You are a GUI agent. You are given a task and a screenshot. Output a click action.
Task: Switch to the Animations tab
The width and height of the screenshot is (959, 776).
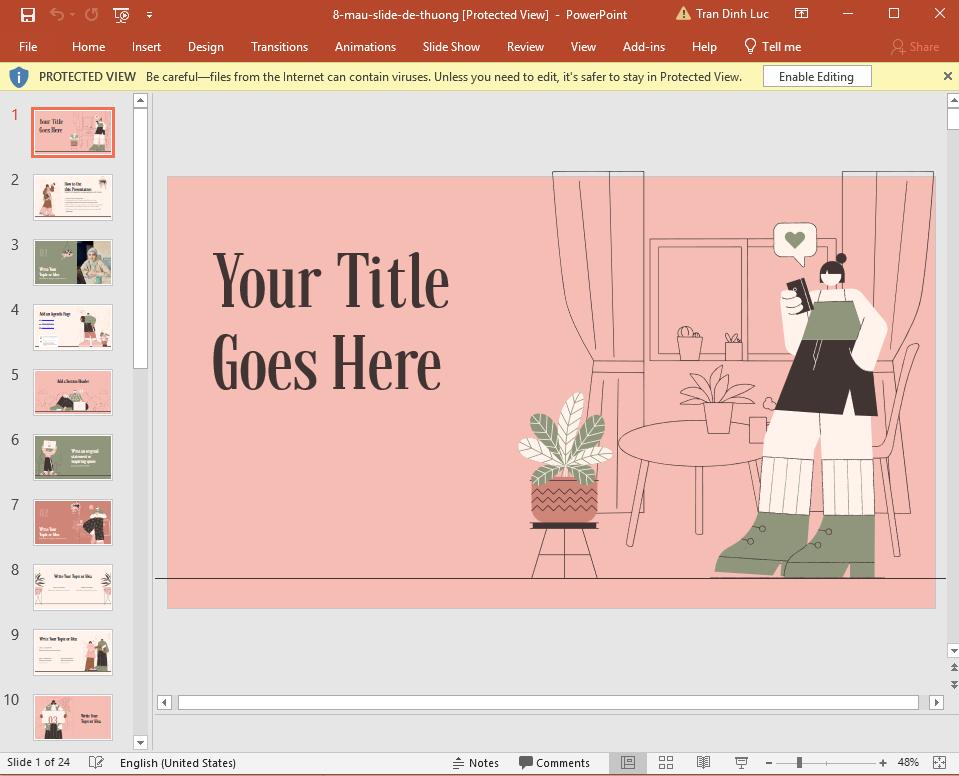(365, 46)
